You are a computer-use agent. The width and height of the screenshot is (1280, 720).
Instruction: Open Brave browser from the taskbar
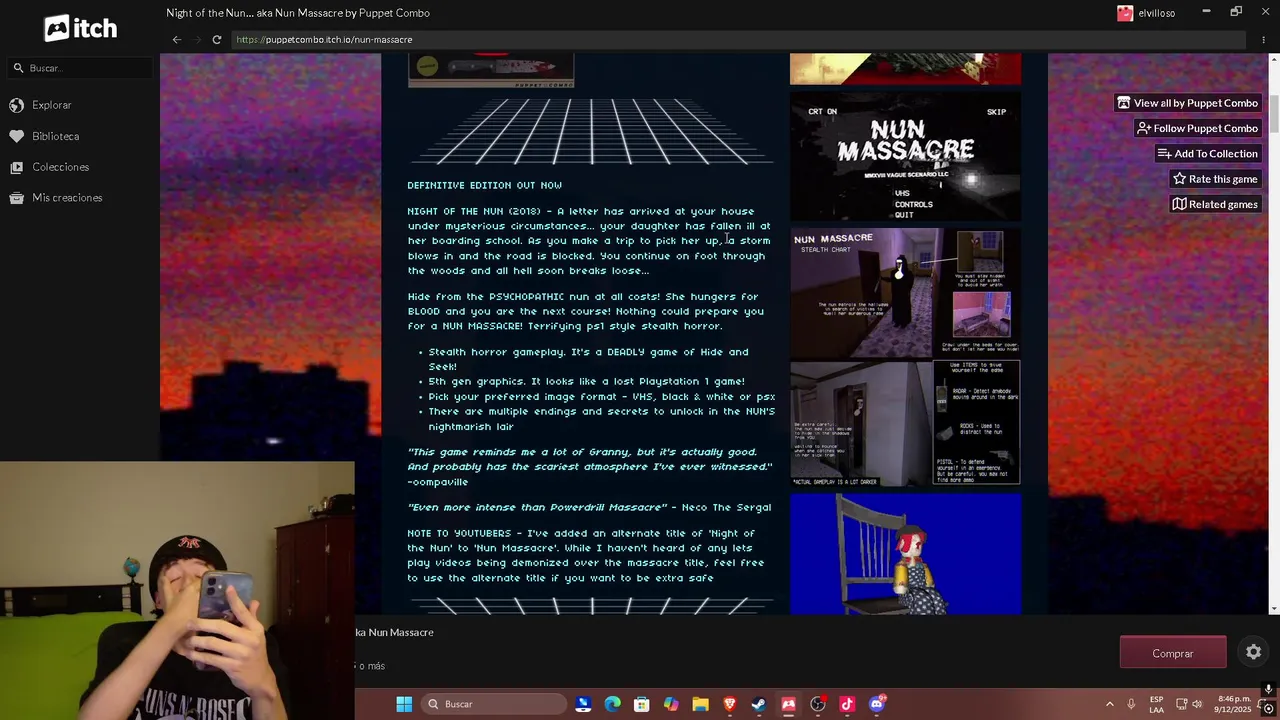click(x=729, y=704)
